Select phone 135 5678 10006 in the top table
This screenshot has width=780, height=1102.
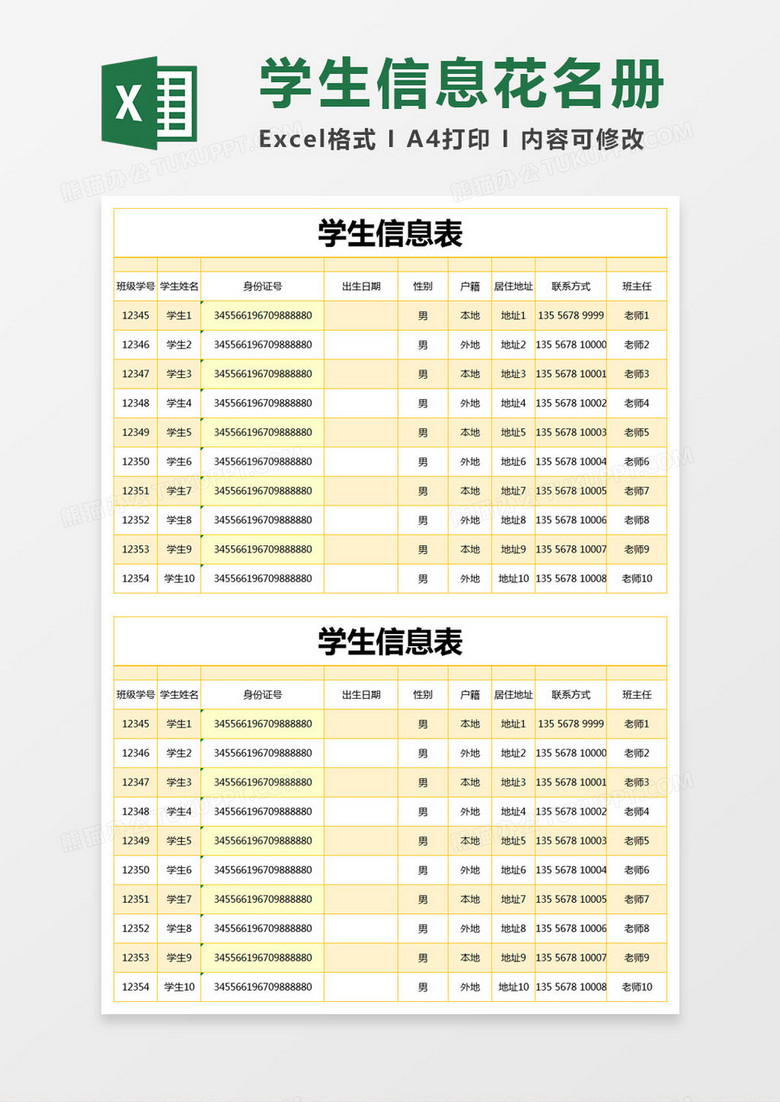[571, 520]
